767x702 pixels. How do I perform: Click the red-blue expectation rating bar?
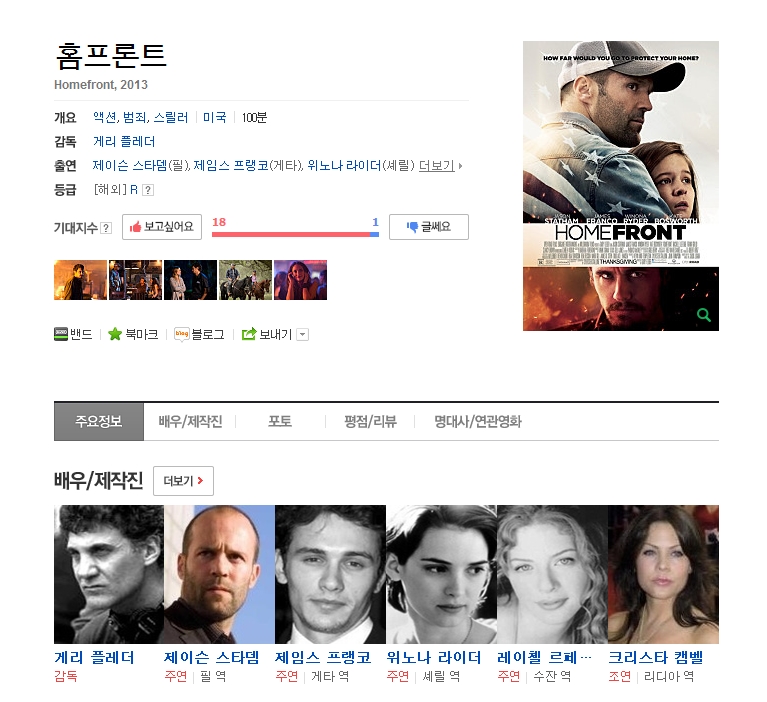(x=295, y=234)
